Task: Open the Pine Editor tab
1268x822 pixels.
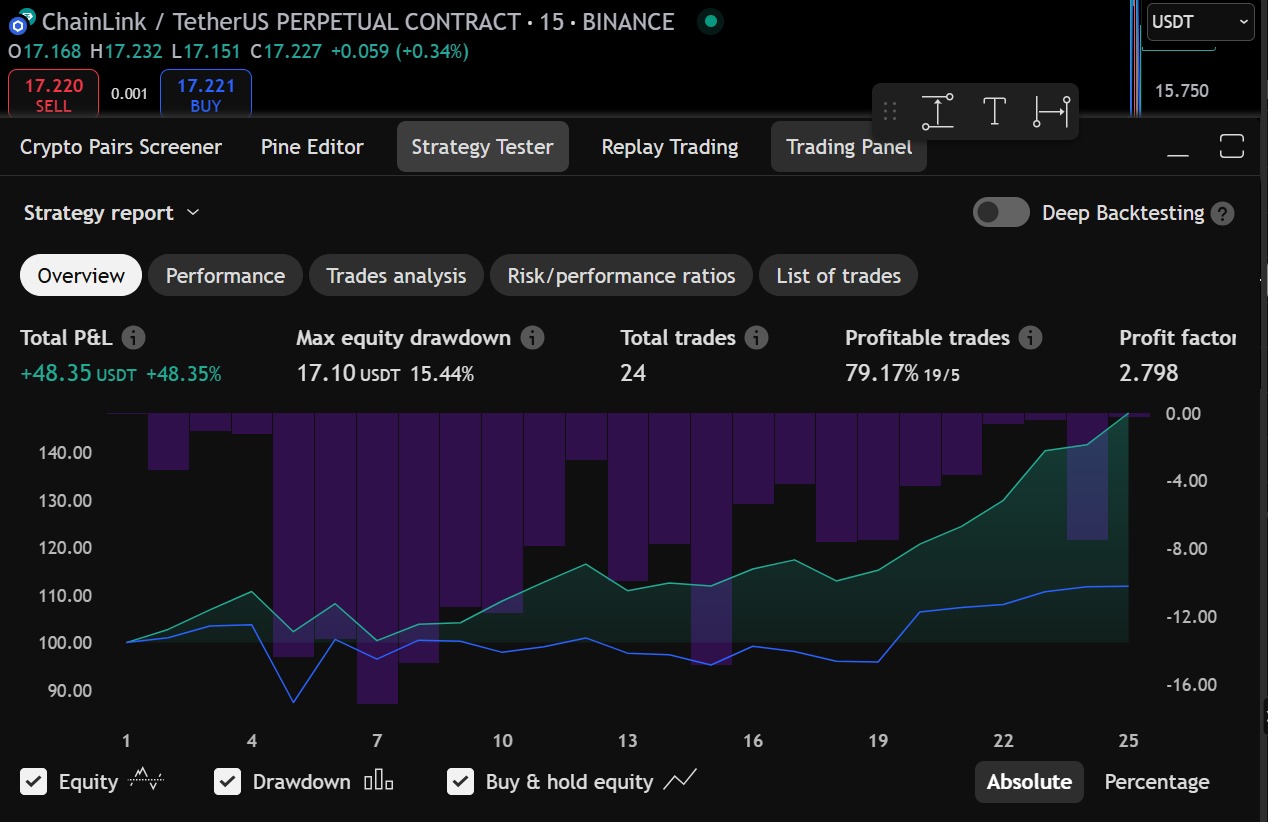Action: click(312, 147)
